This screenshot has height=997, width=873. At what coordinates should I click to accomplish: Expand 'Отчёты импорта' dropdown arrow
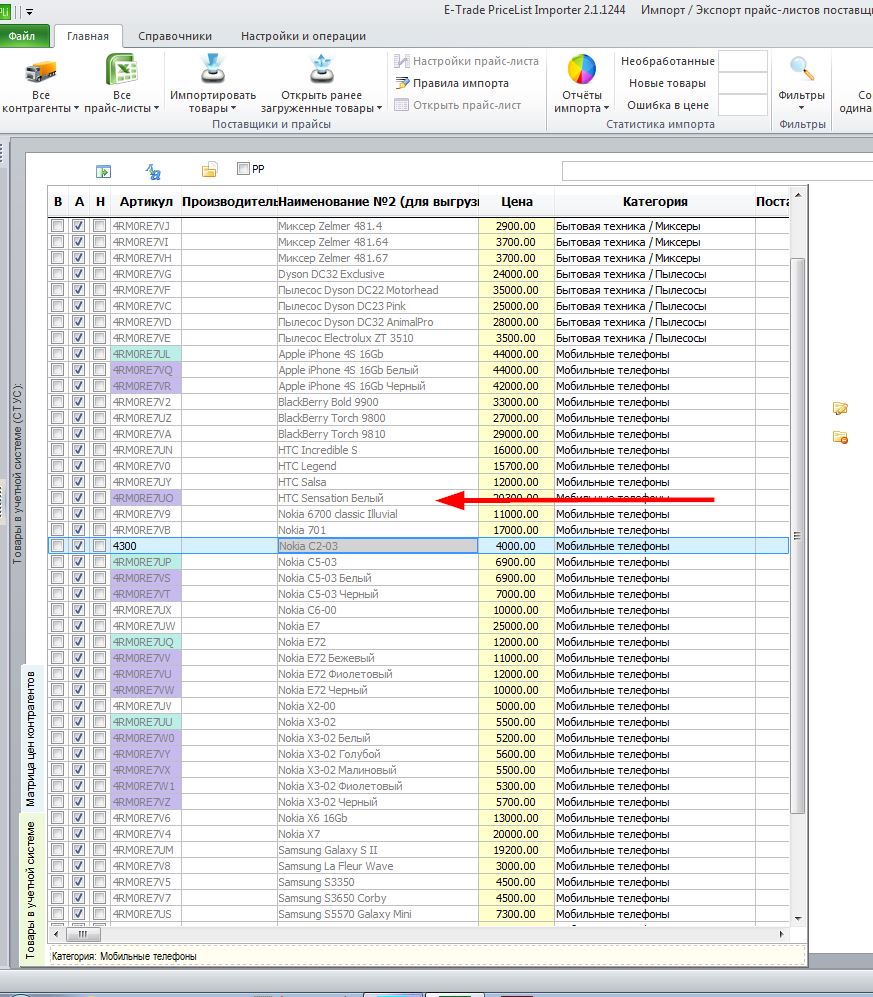click(607, 109)
